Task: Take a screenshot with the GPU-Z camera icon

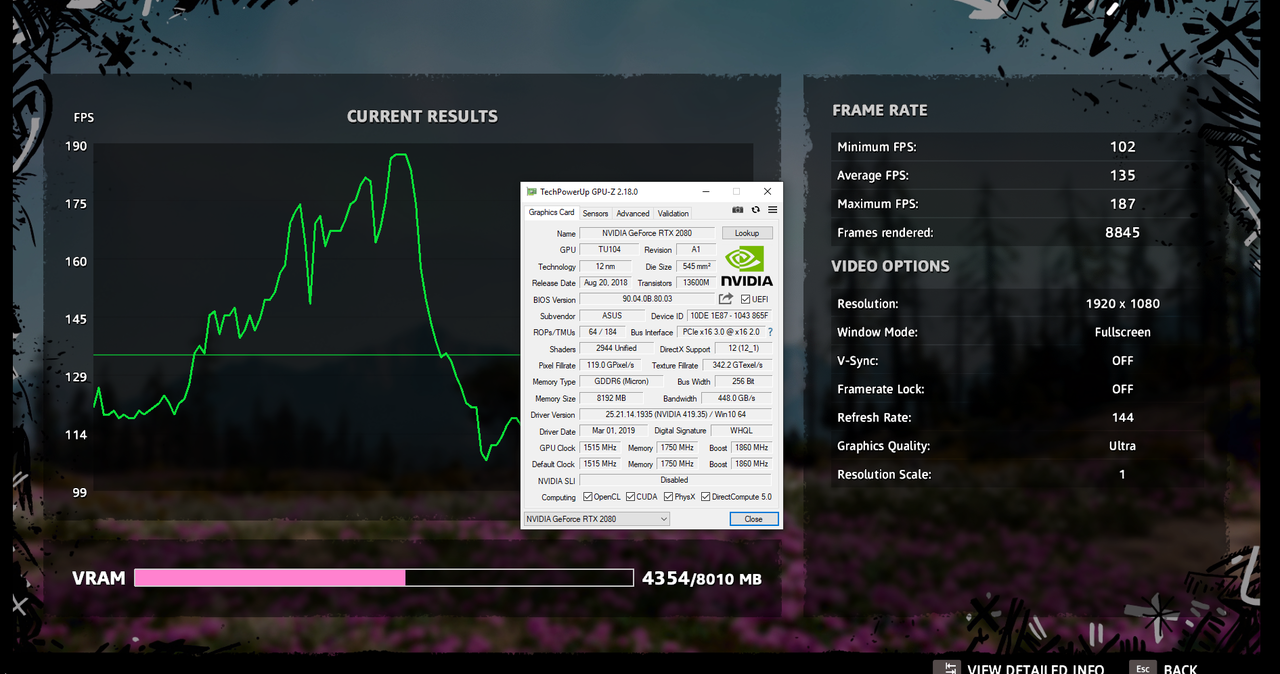Action: (x=738, y=210)
